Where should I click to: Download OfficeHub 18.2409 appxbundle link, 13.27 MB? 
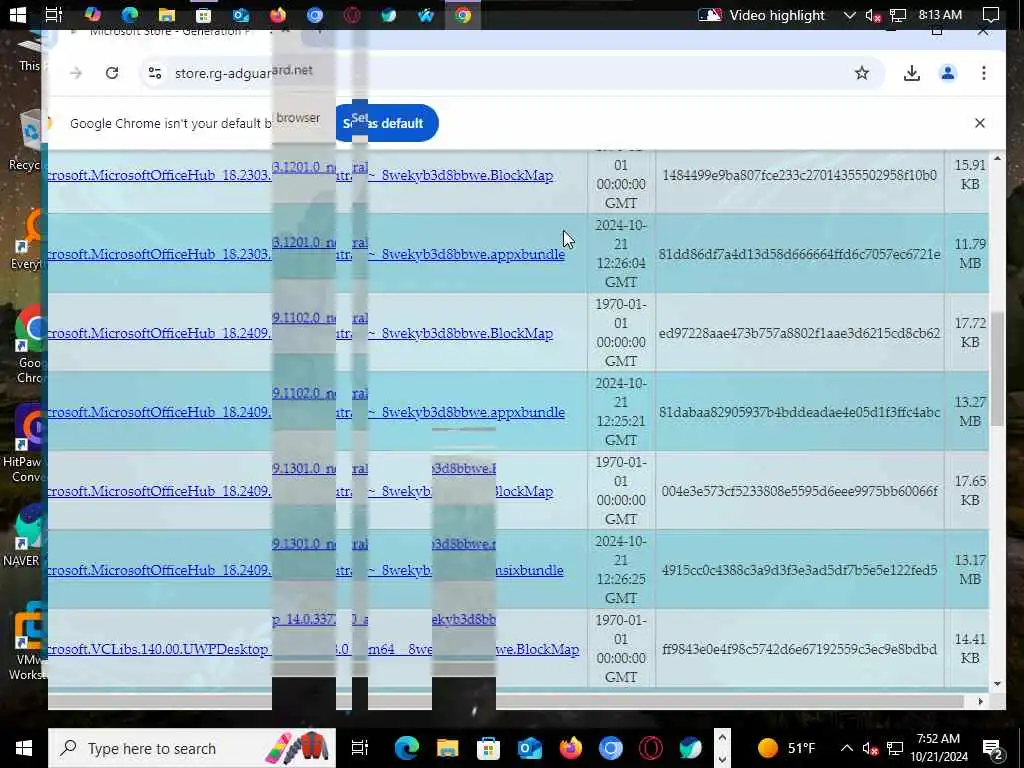click(x=306, y=412)
